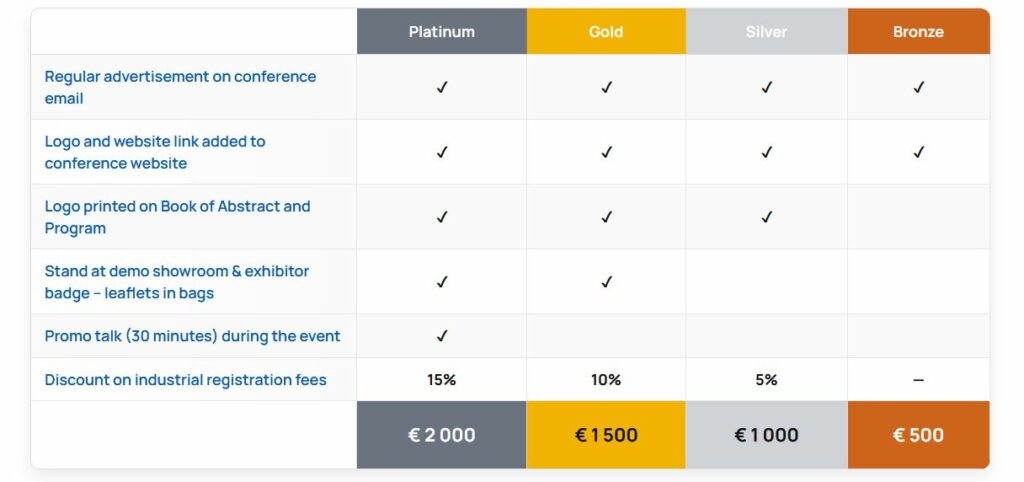The width and height of the screenshot is (1024, 482).
Task: Click the 15% Platinum discount cell
Action: coord(441,380)
